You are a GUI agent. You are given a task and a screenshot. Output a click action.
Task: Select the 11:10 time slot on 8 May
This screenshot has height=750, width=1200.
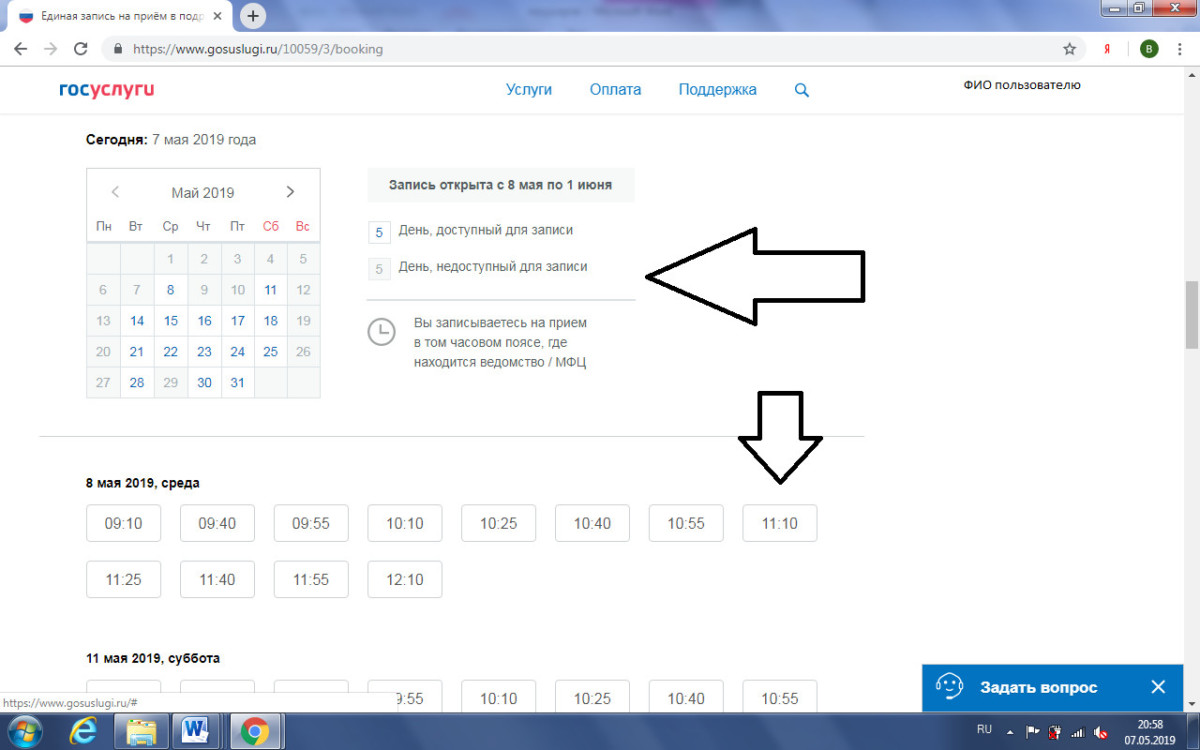pos(779,523)
